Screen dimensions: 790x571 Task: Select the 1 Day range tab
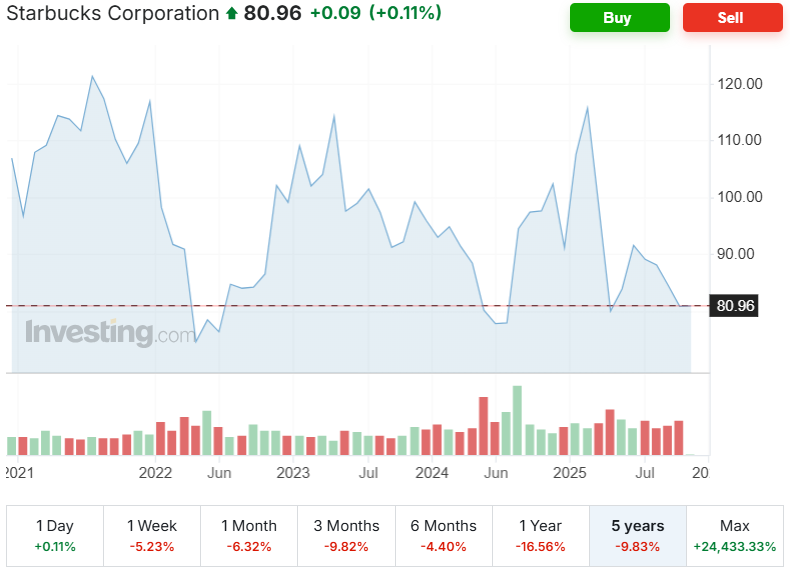54,535
